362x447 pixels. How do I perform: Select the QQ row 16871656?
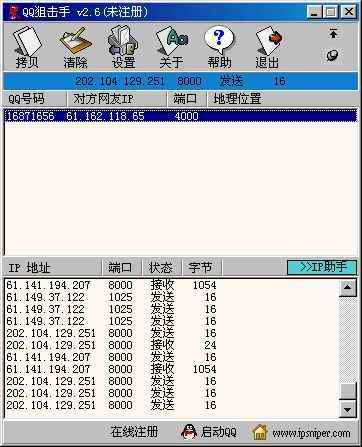[x=181, y=116]
